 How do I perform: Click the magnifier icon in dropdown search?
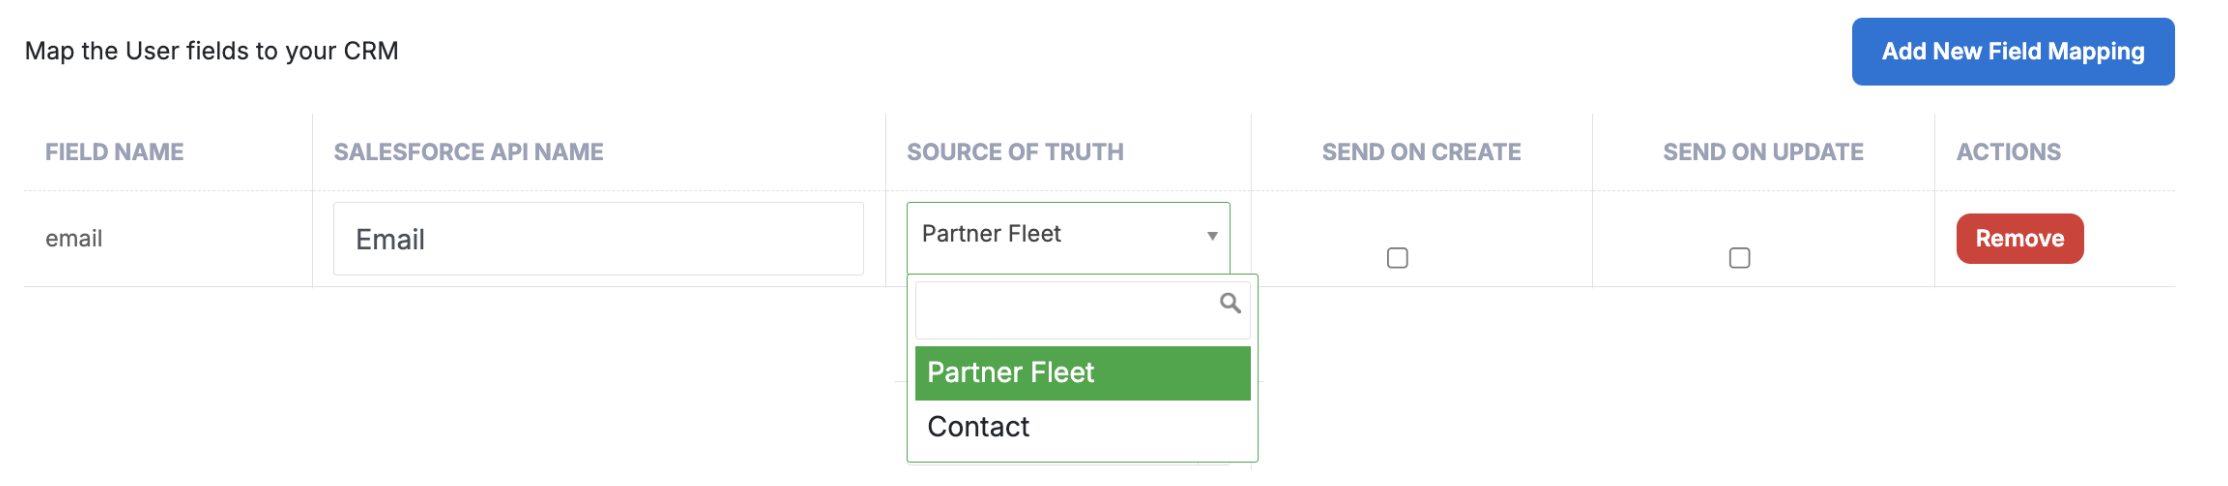(x=1230, y=303)
